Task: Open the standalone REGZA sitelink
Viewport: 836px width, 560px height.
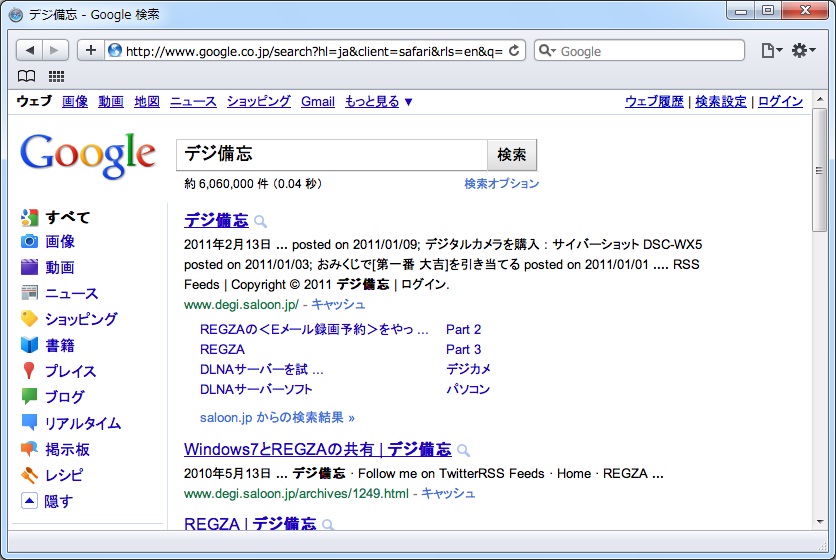Action: (x=222, y=349)
